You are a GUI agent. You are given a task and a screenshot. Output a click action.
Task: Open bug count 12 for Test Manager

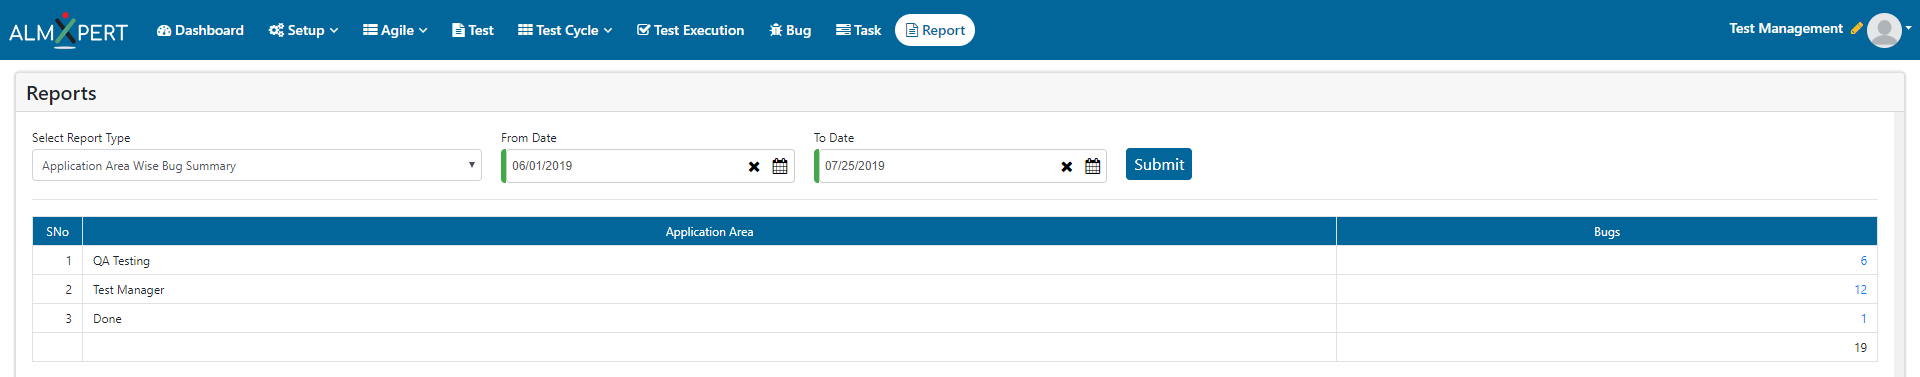[1861, 290]
